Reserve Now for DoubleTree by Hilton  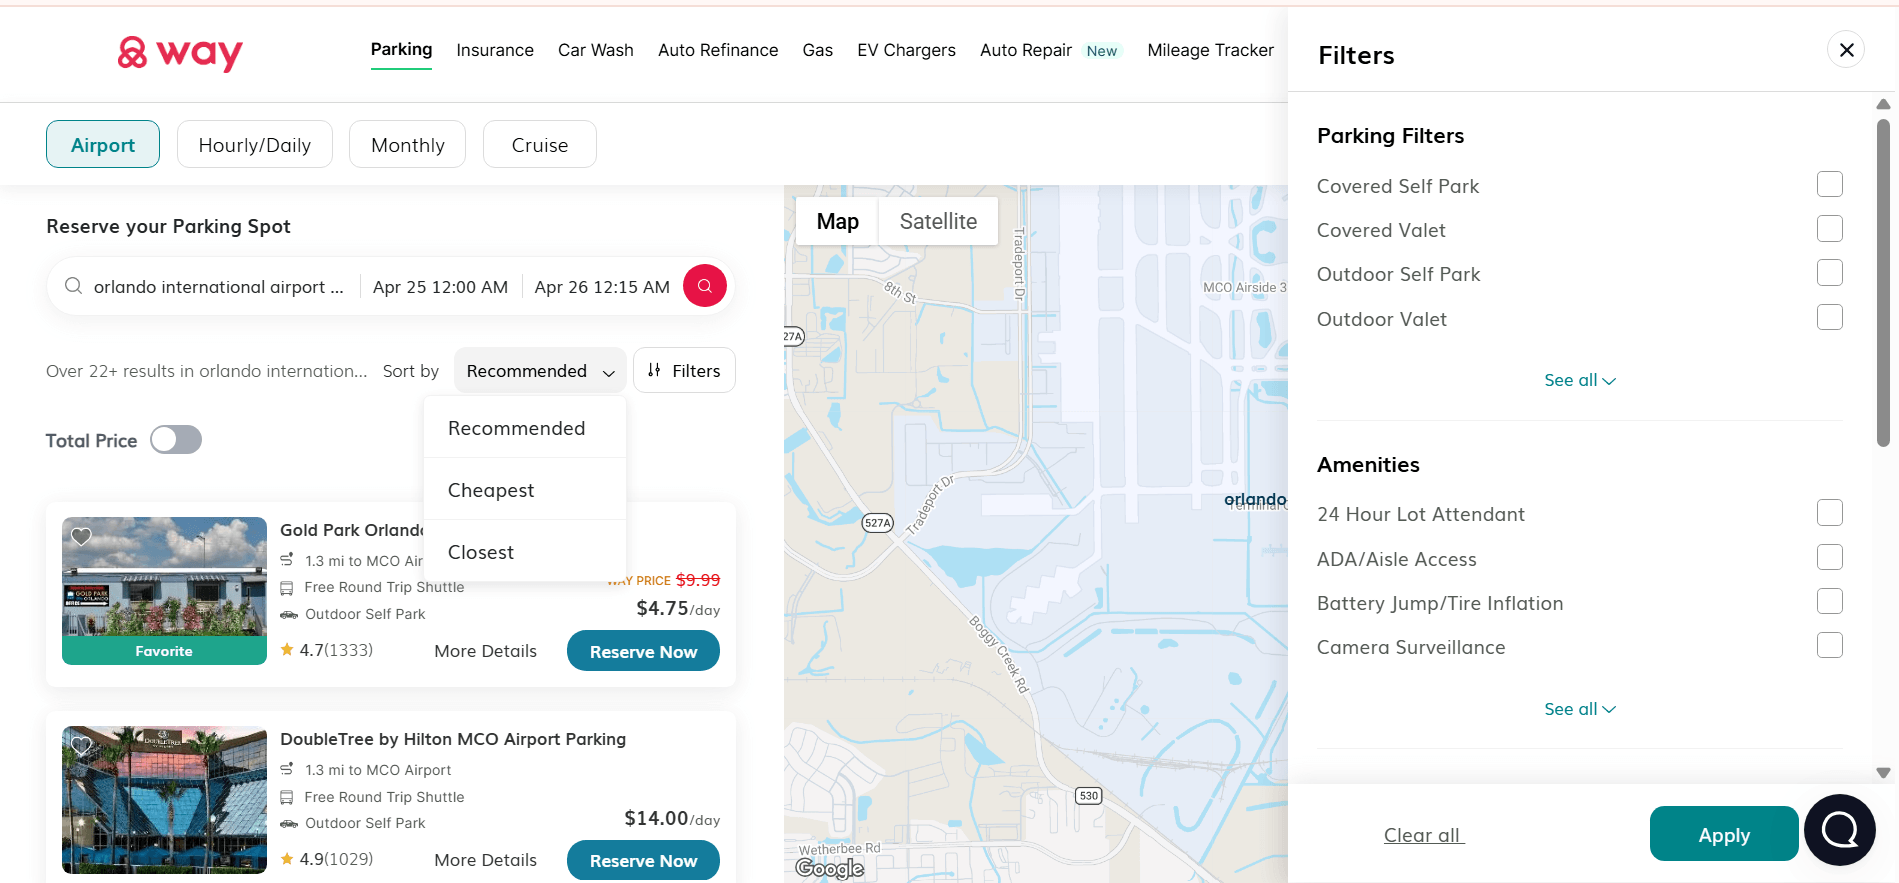pyautogui.click(x=643, y=860)
